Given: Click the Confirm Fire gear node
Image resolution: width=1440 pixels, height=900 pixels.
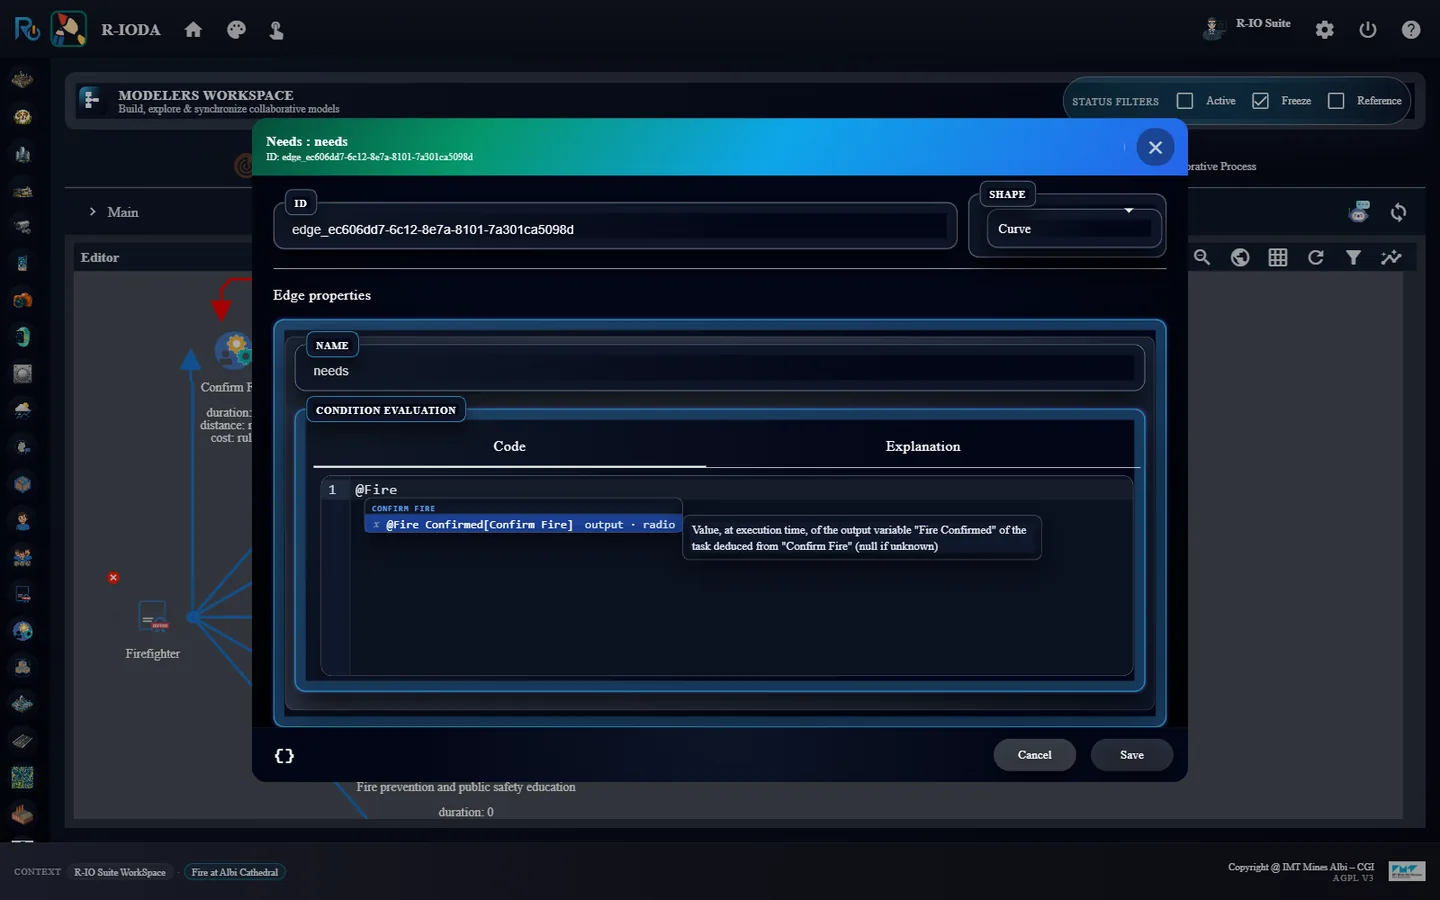Looking at the screenshot, I should pos(234,350).
